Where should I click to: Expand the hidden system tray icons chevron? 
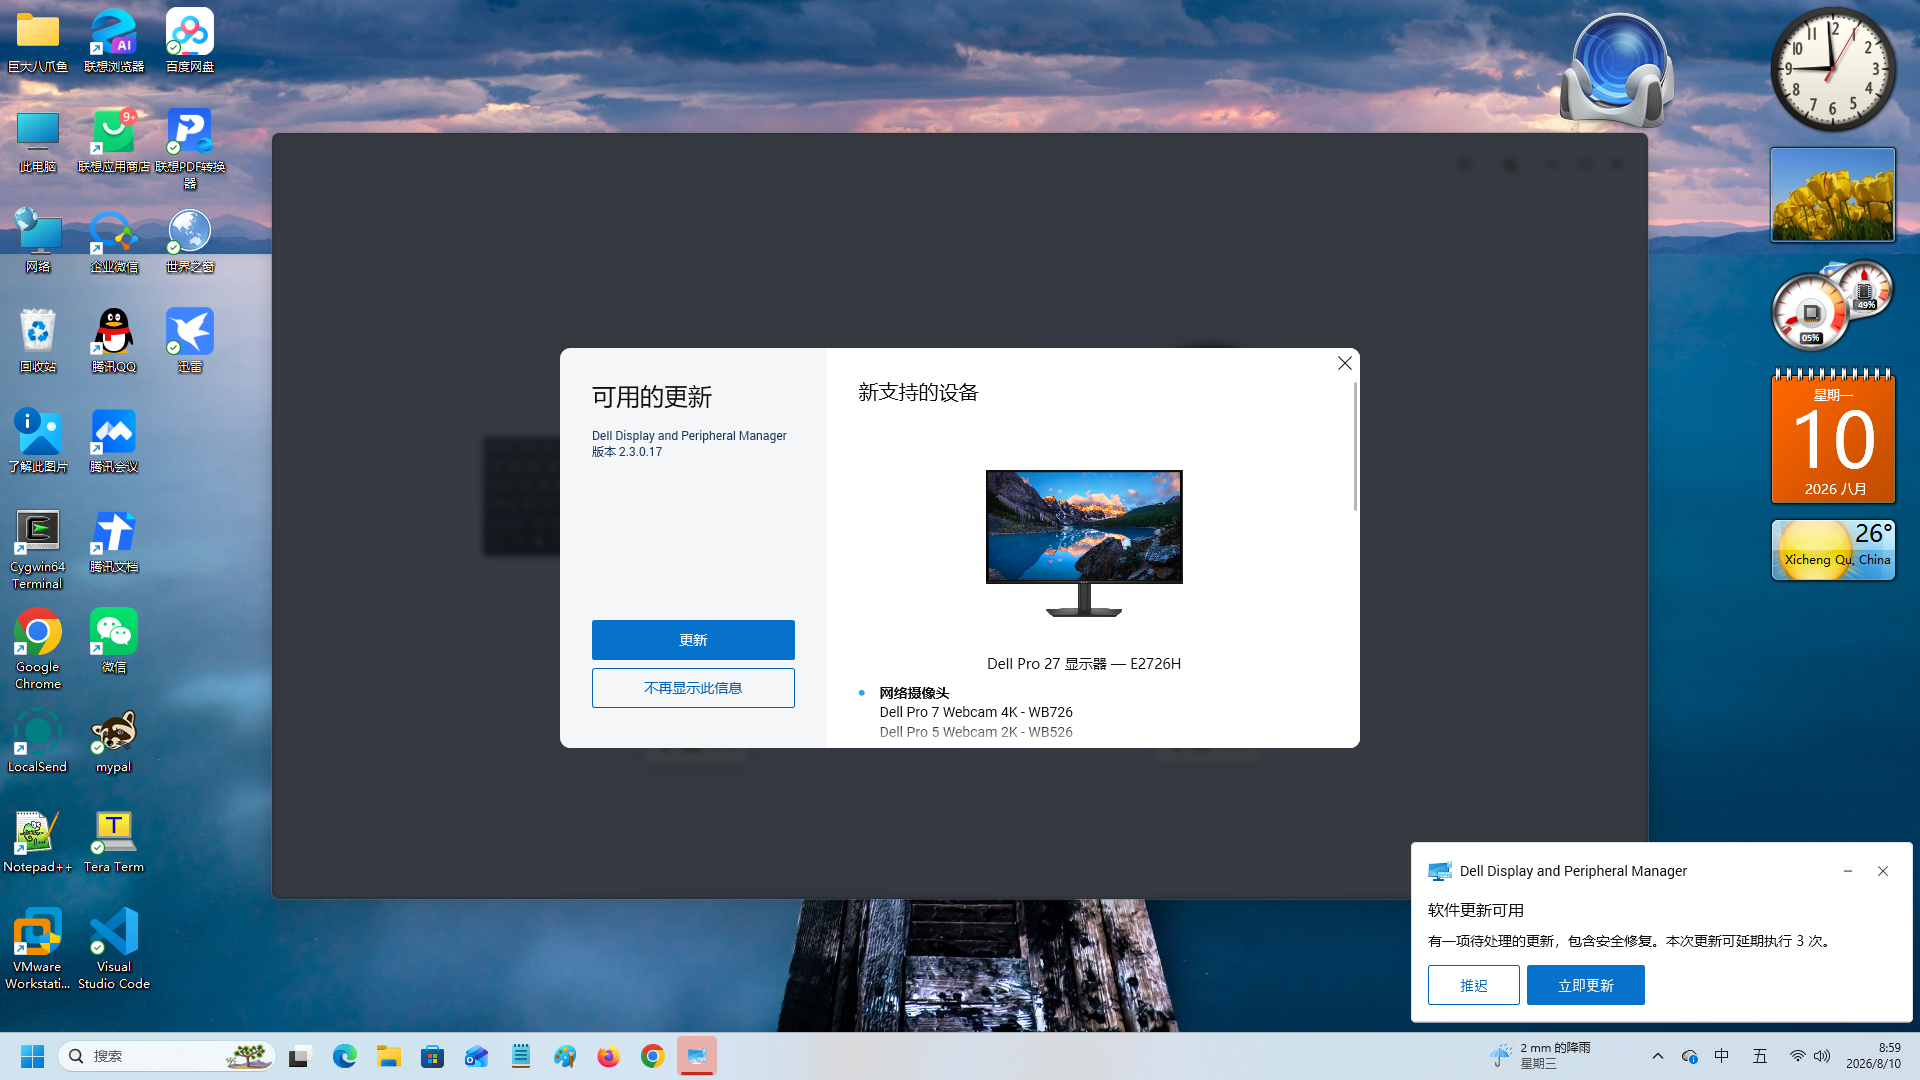coord(1658,1056)
